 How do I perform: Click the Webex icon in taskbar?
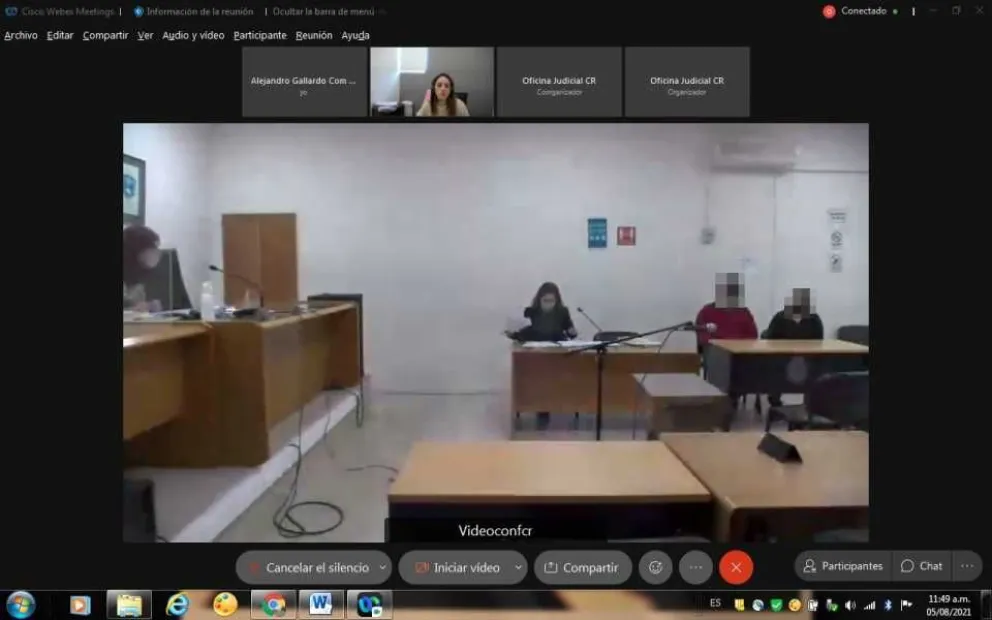click(369, 605)
